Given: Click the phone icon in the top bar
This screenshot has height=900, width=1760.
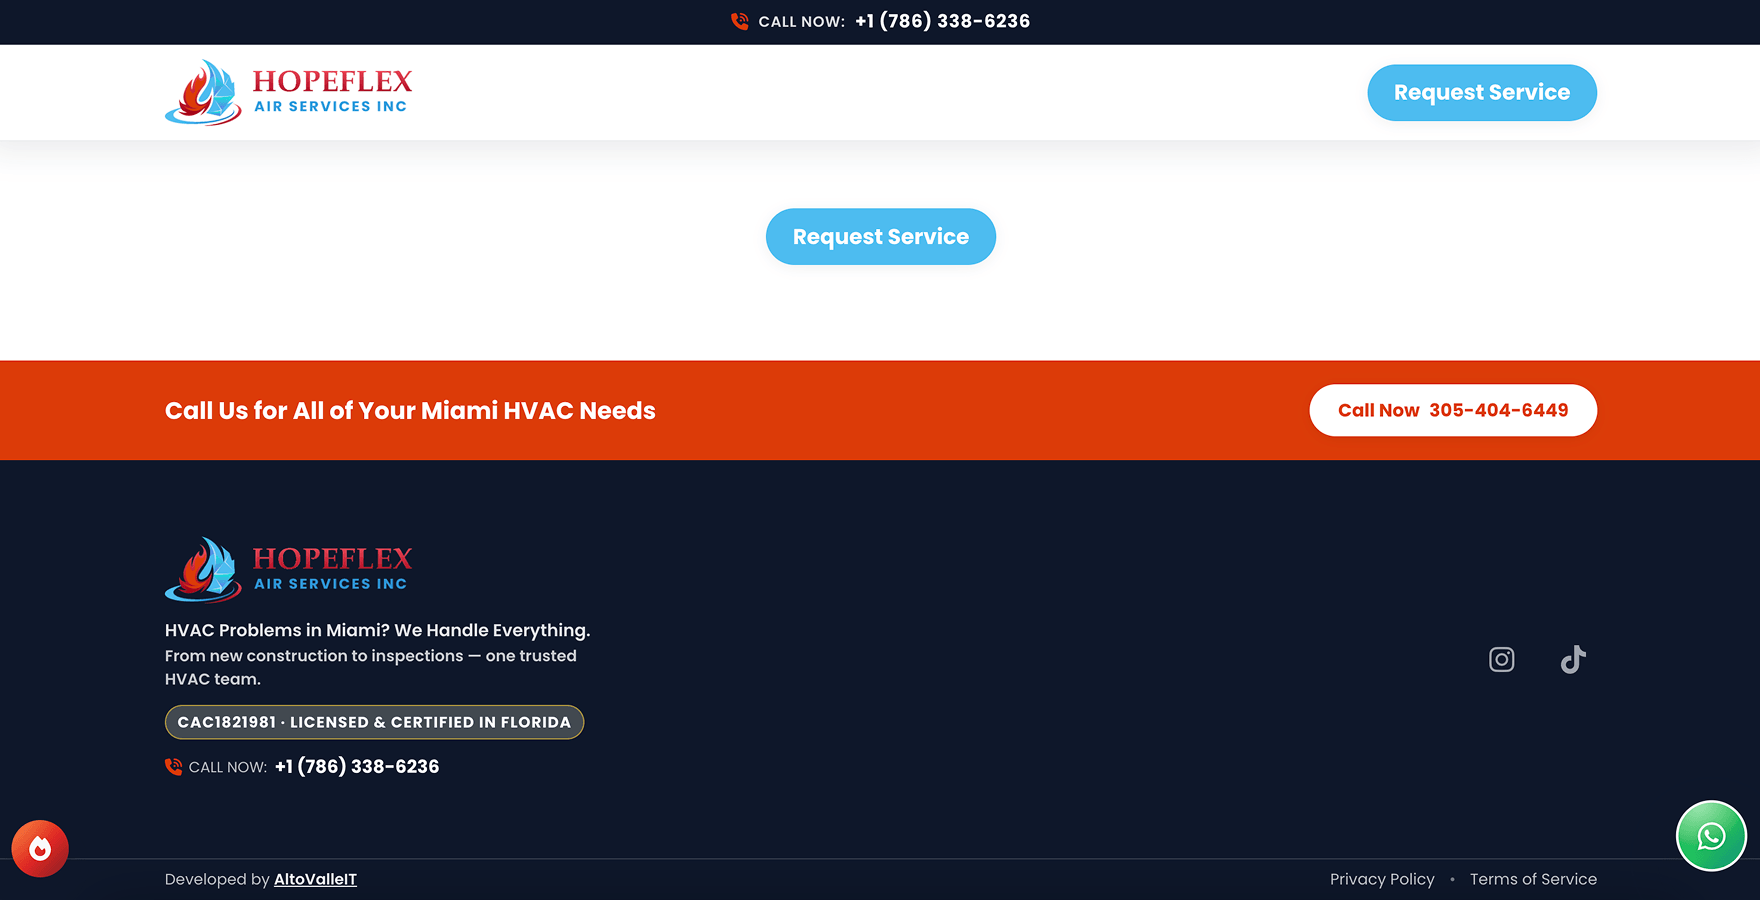Looking at the screenshot, I should tap(740, 21).
